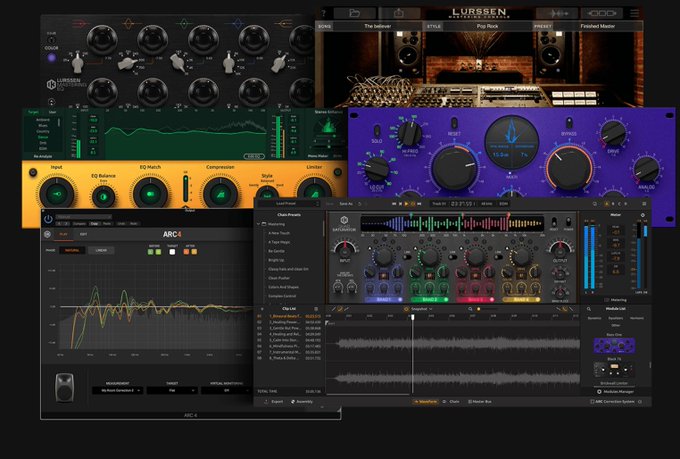Switch to Waveform view tab in T-RackS
The width and height of the screenshot is (680, 459).
(425, 402)
